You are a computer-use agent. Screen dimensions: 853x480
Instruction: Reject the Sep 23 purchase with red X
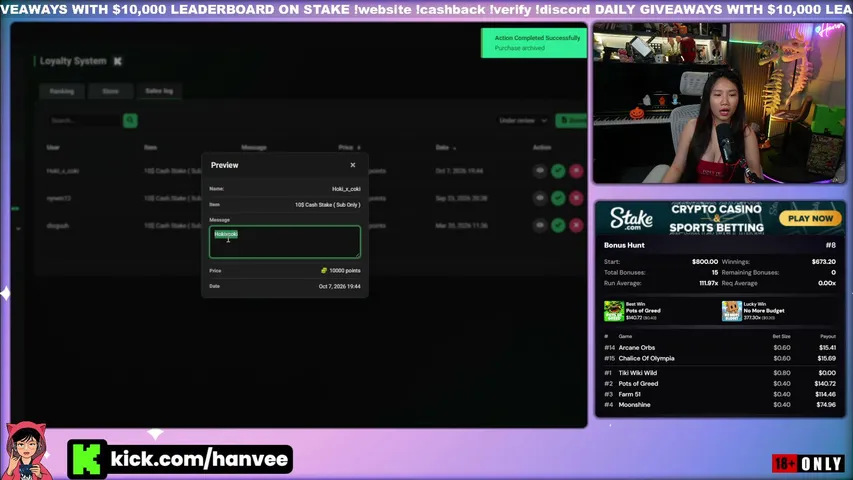[576, 198]
